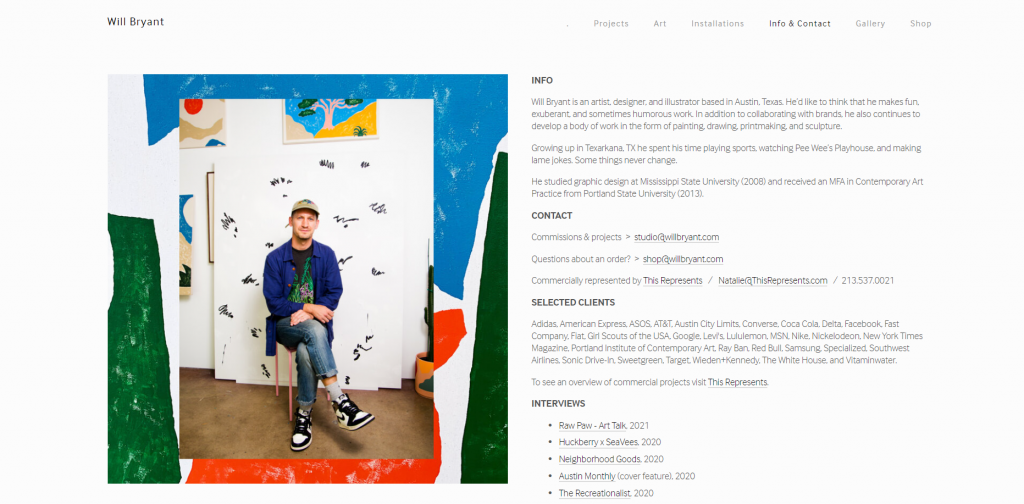The width and height of the screenshot is (1024, 504).
Task: Click Natalie@ThisRepresents.com email link
Action: coord(773,281)
